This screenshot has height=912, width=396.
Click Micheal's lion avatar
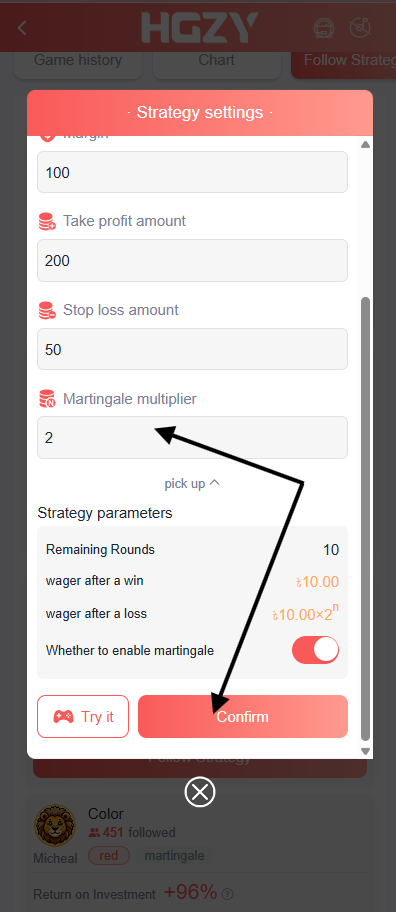coord(55,825)
